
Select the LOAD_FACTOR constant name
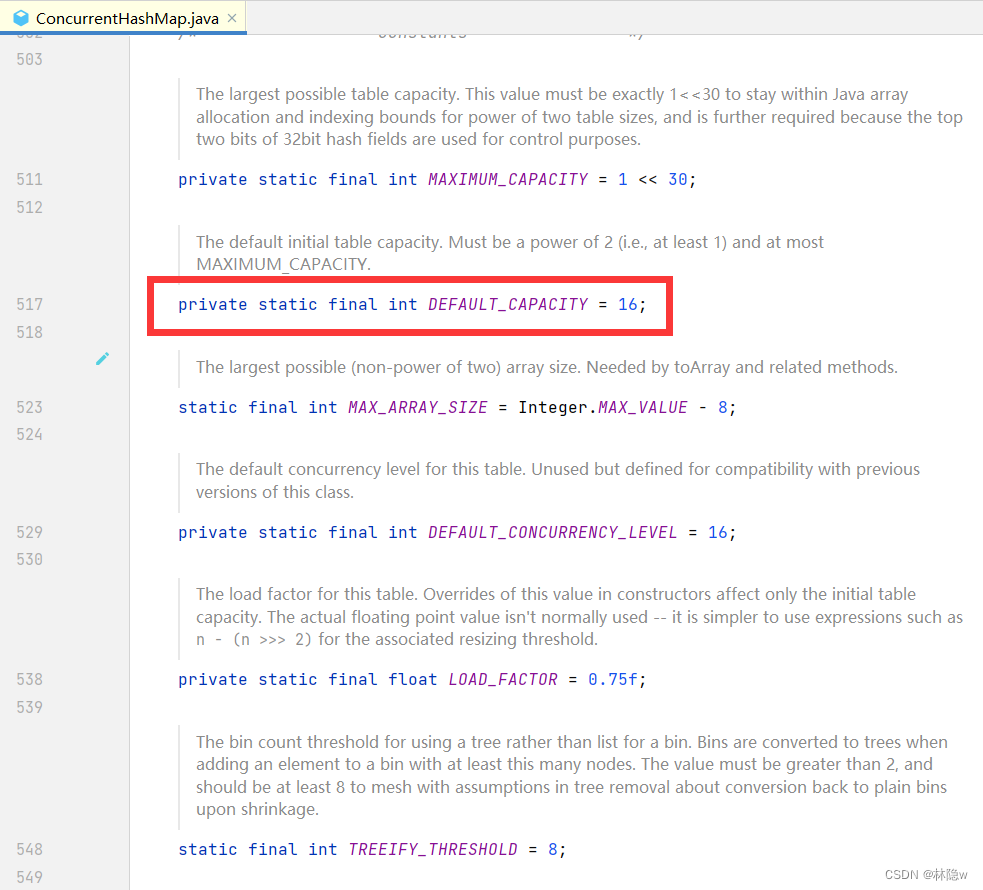click(x=503, y=679)
